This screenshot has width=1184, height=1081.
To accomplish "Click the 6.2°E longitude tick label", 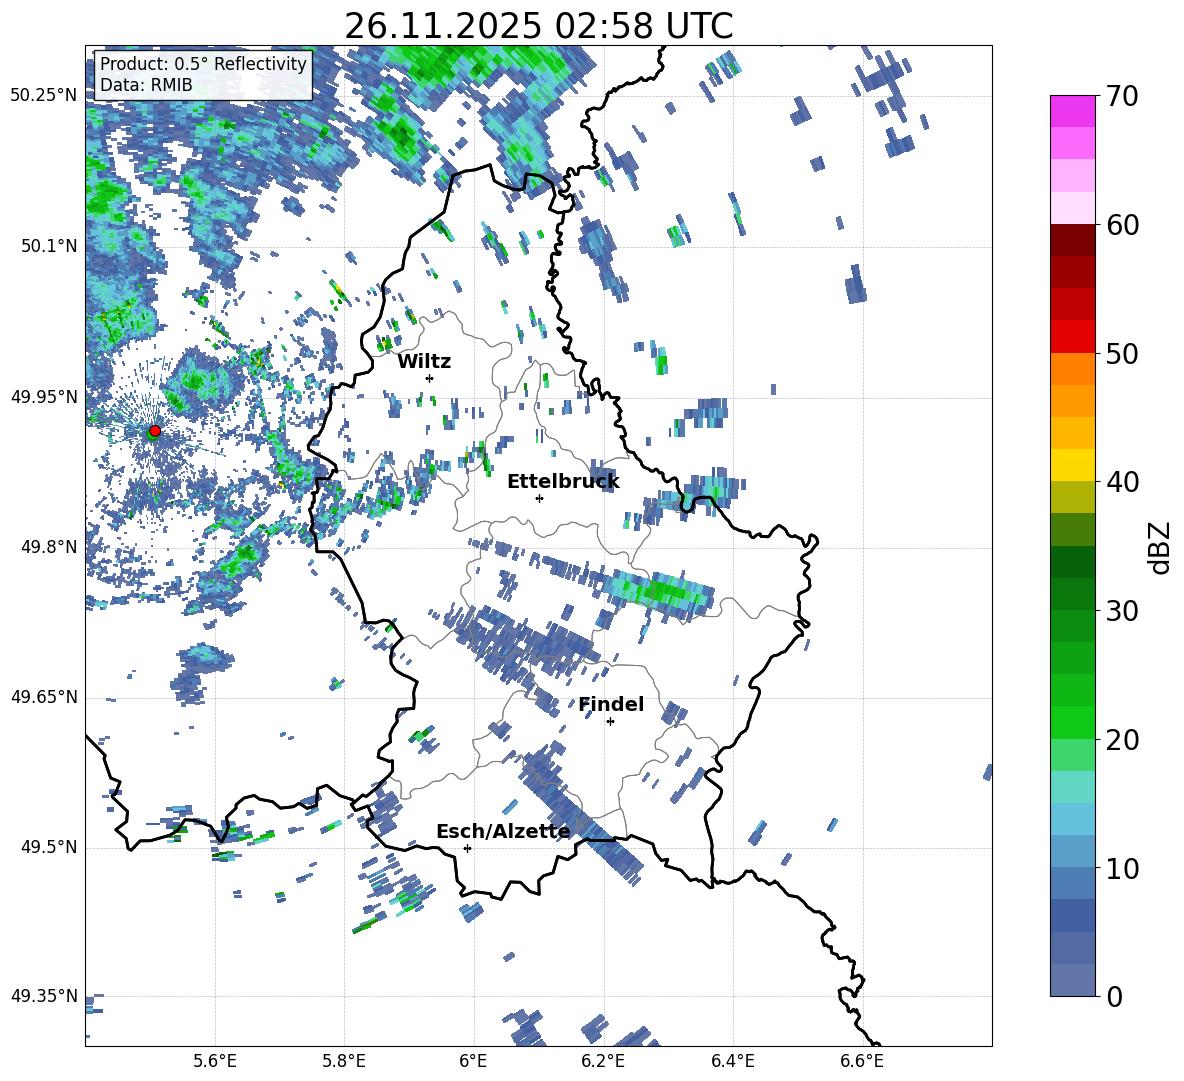I will click(603, 1061).
